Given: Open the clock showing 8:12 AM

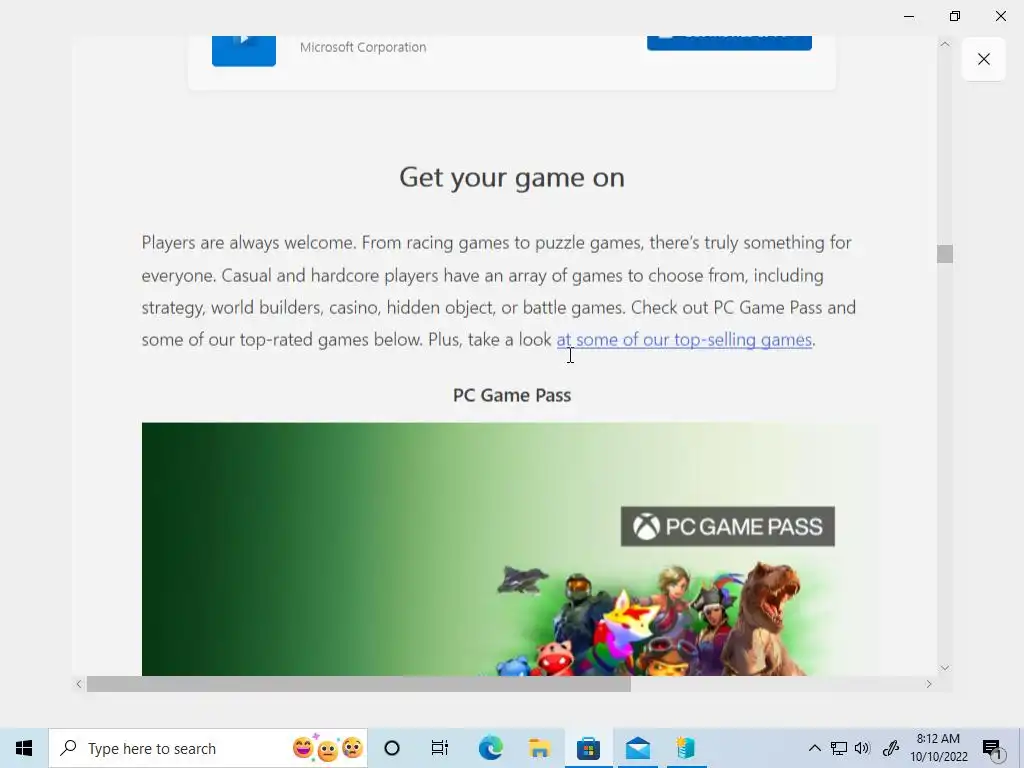Looking at the screenshot, I should [x=939, y=748].
